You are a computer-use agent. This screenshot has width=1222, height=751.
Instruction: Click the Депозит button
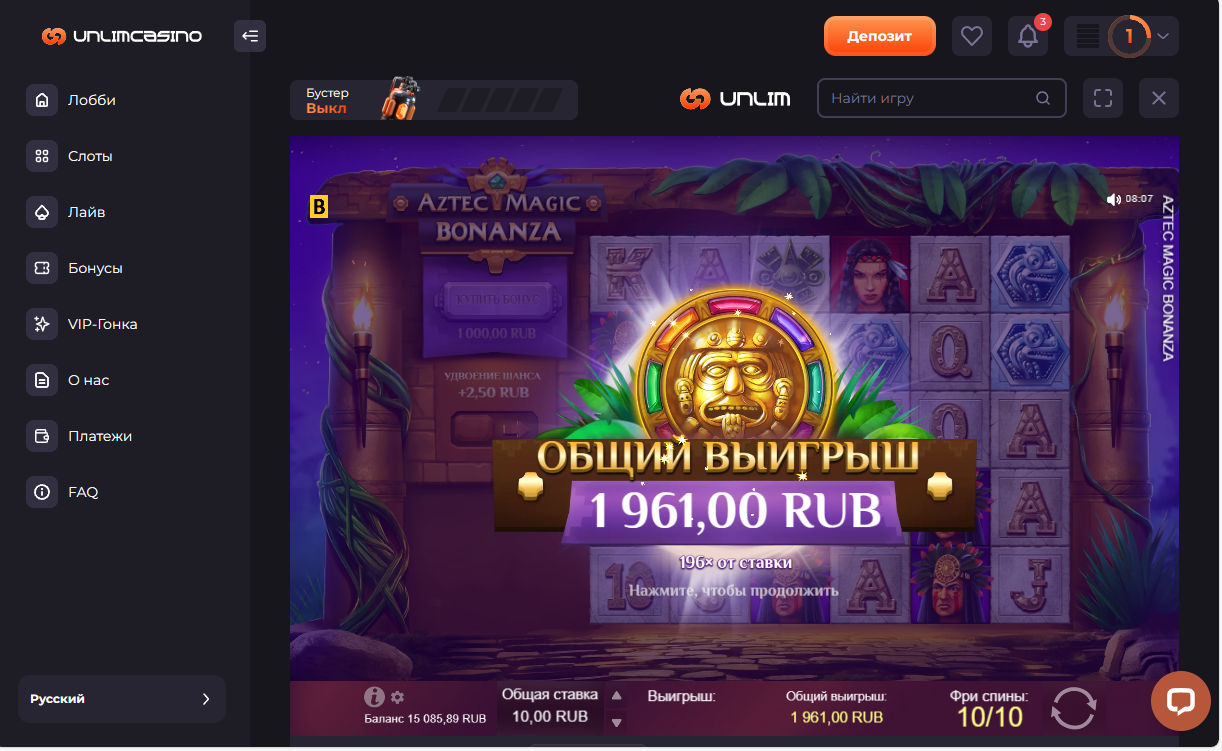[x=880, y=36]
